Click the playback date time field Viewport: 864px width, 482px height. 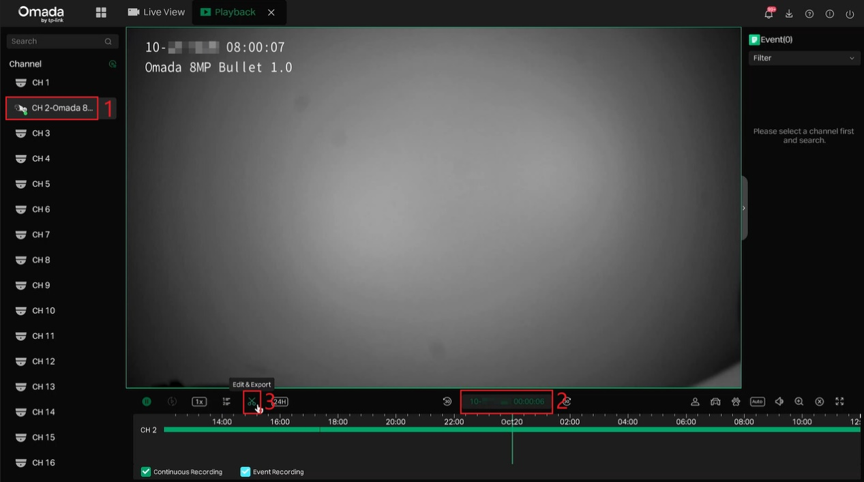pos(506,402)
